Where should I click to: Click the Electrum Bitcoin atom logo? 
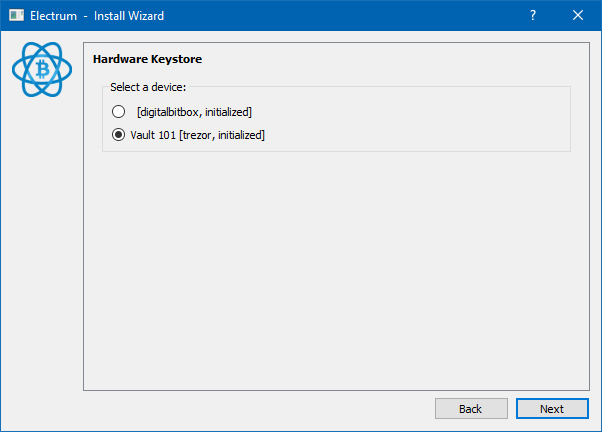tap(42, 70)
